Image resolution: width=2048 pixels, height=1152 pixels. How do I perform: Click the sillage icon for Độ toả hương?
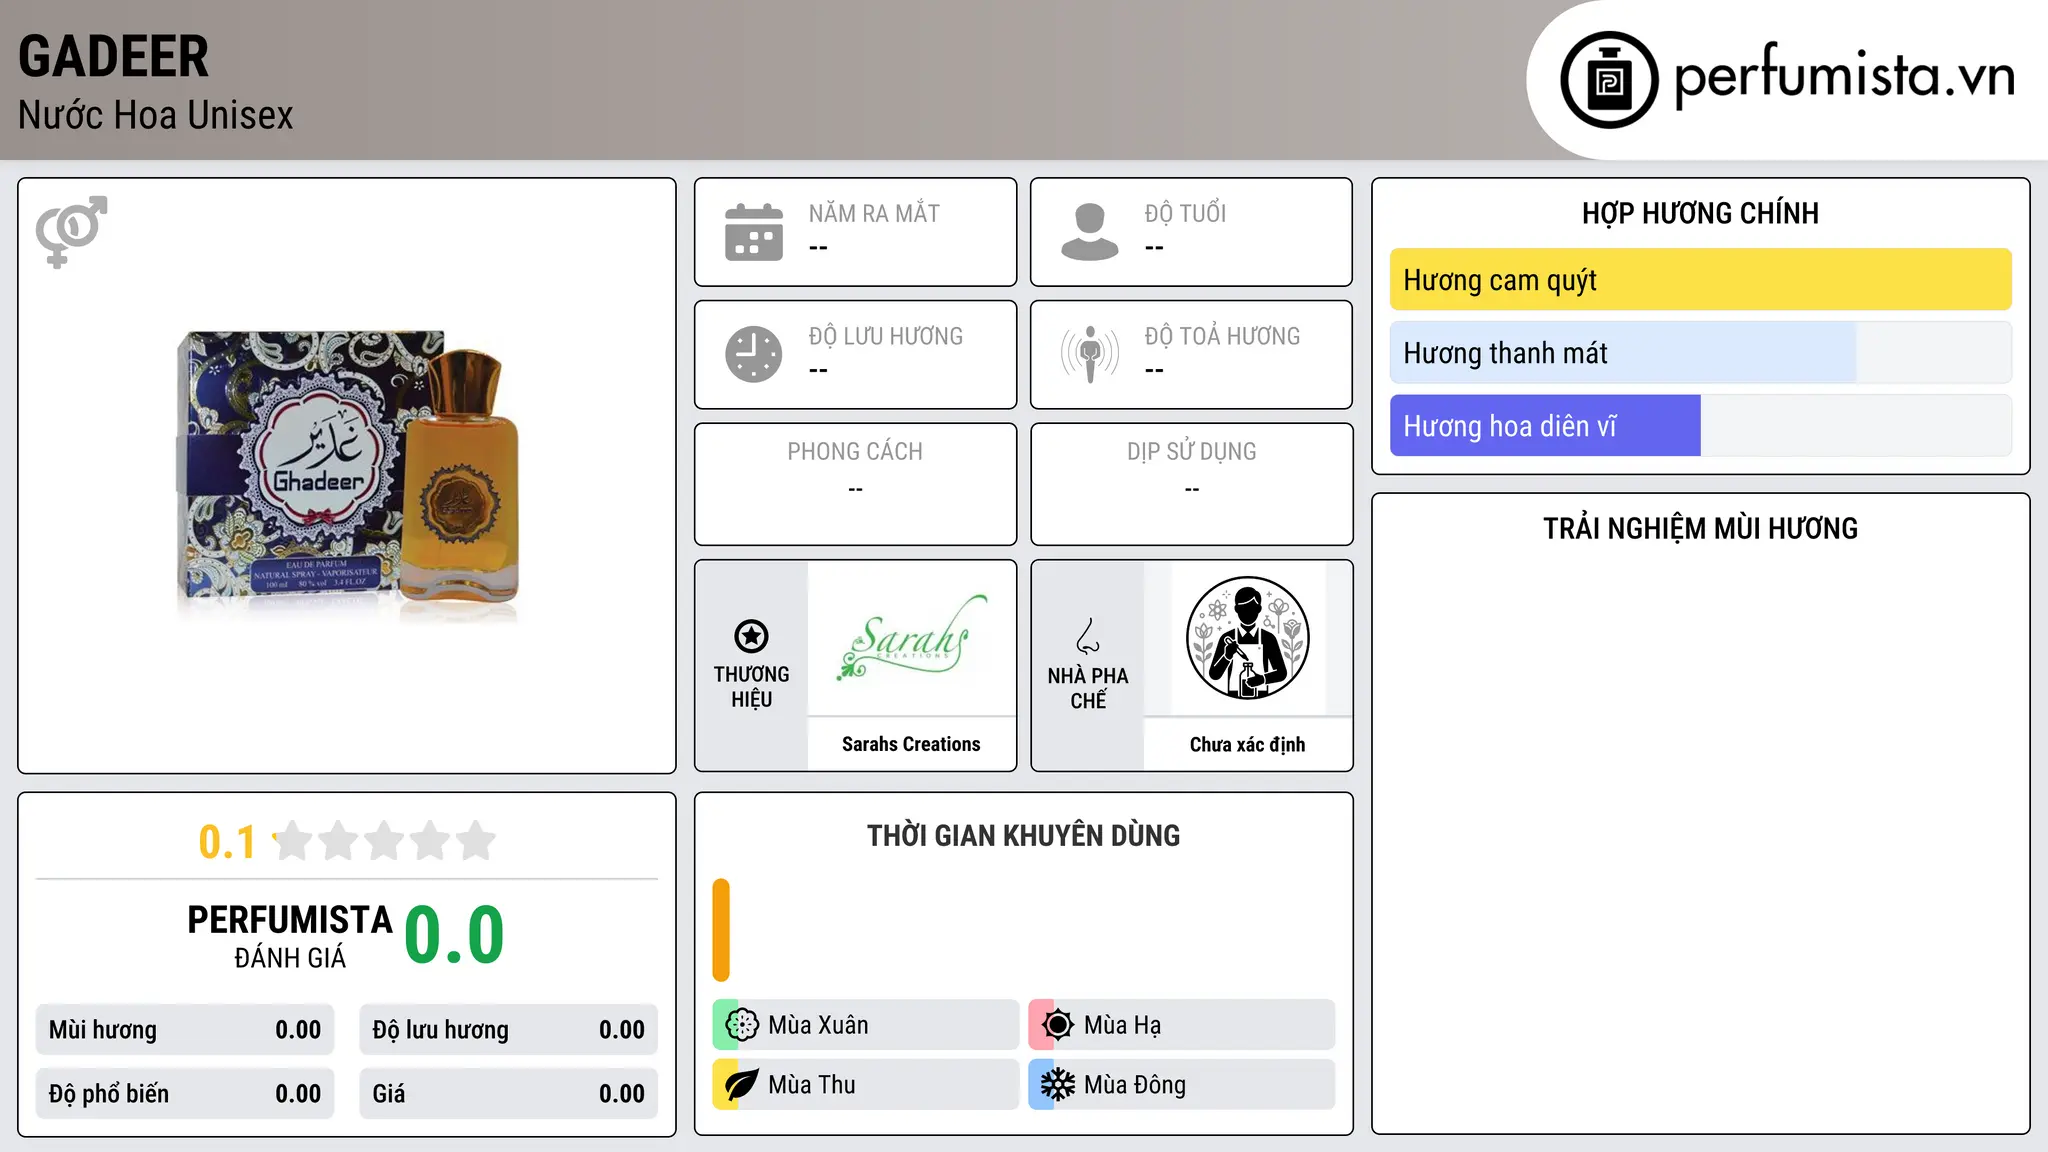coord(1089,354)
